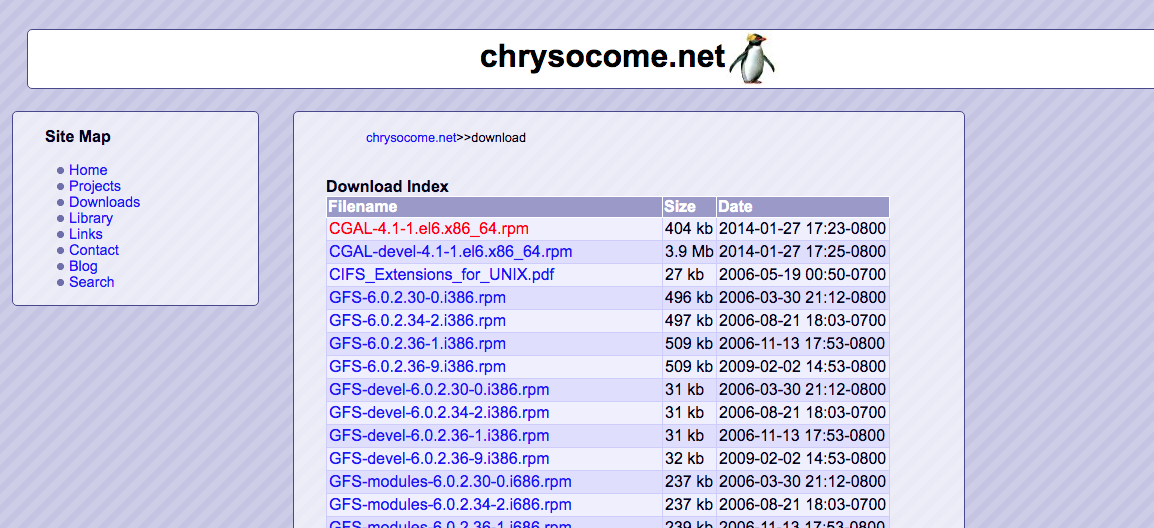Go to the Search page link
This screenshot has width=1154, height=528.
click(x=91, y=282)
